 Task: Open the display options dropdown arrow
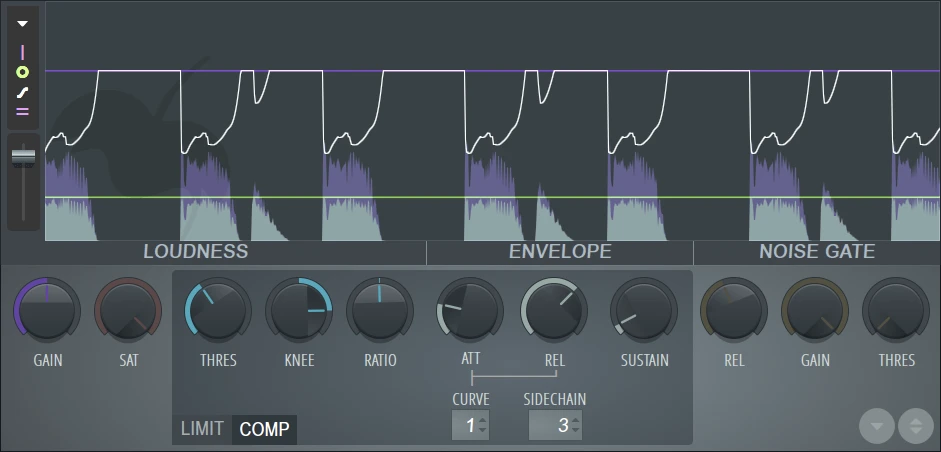coord(23,24)
